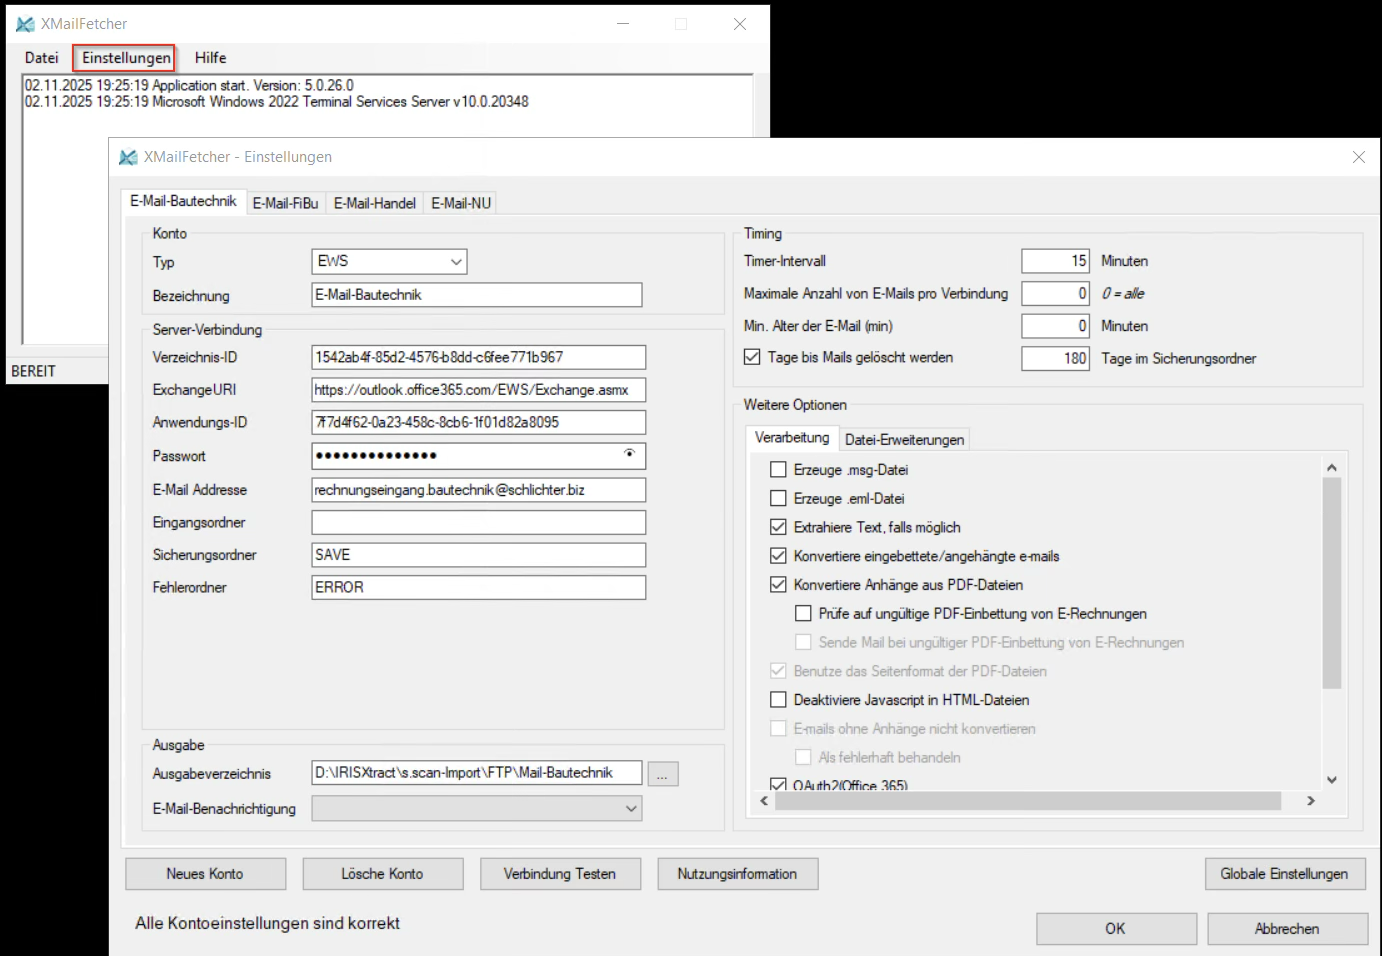Image resolution: width=1382 pixels, height=956 pixels.
Task: Click the Verbindung Testen button
Action: pos(559,874)
